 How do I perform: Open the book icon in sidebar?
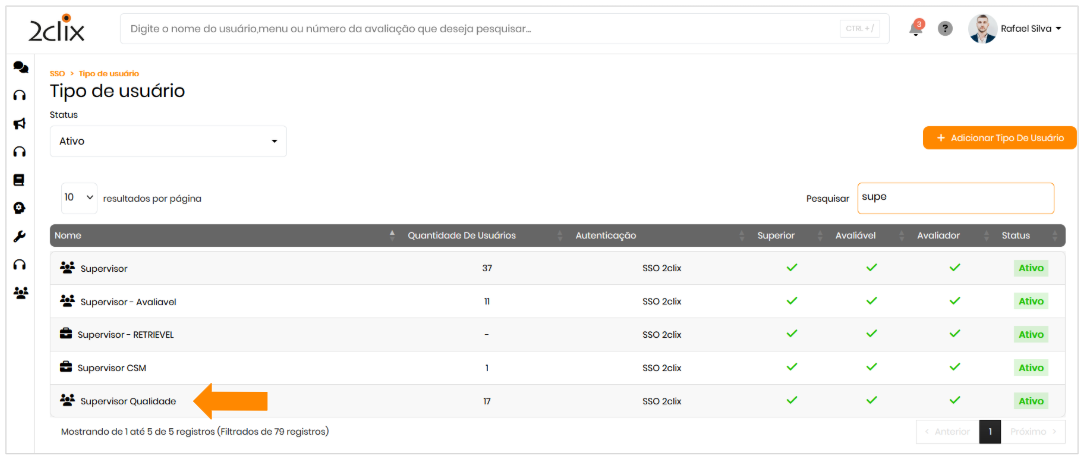click(x=19, y=180)
